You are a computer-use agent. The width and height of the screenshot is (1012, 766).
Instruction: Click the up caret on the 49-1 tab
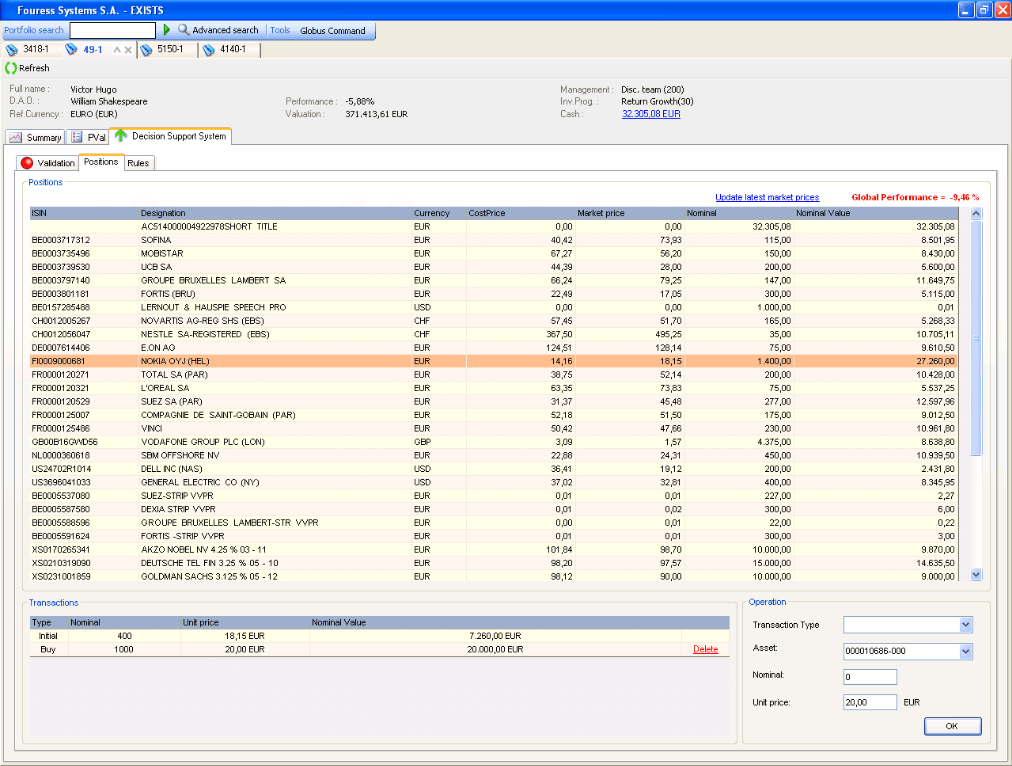[x=117, y=50]
